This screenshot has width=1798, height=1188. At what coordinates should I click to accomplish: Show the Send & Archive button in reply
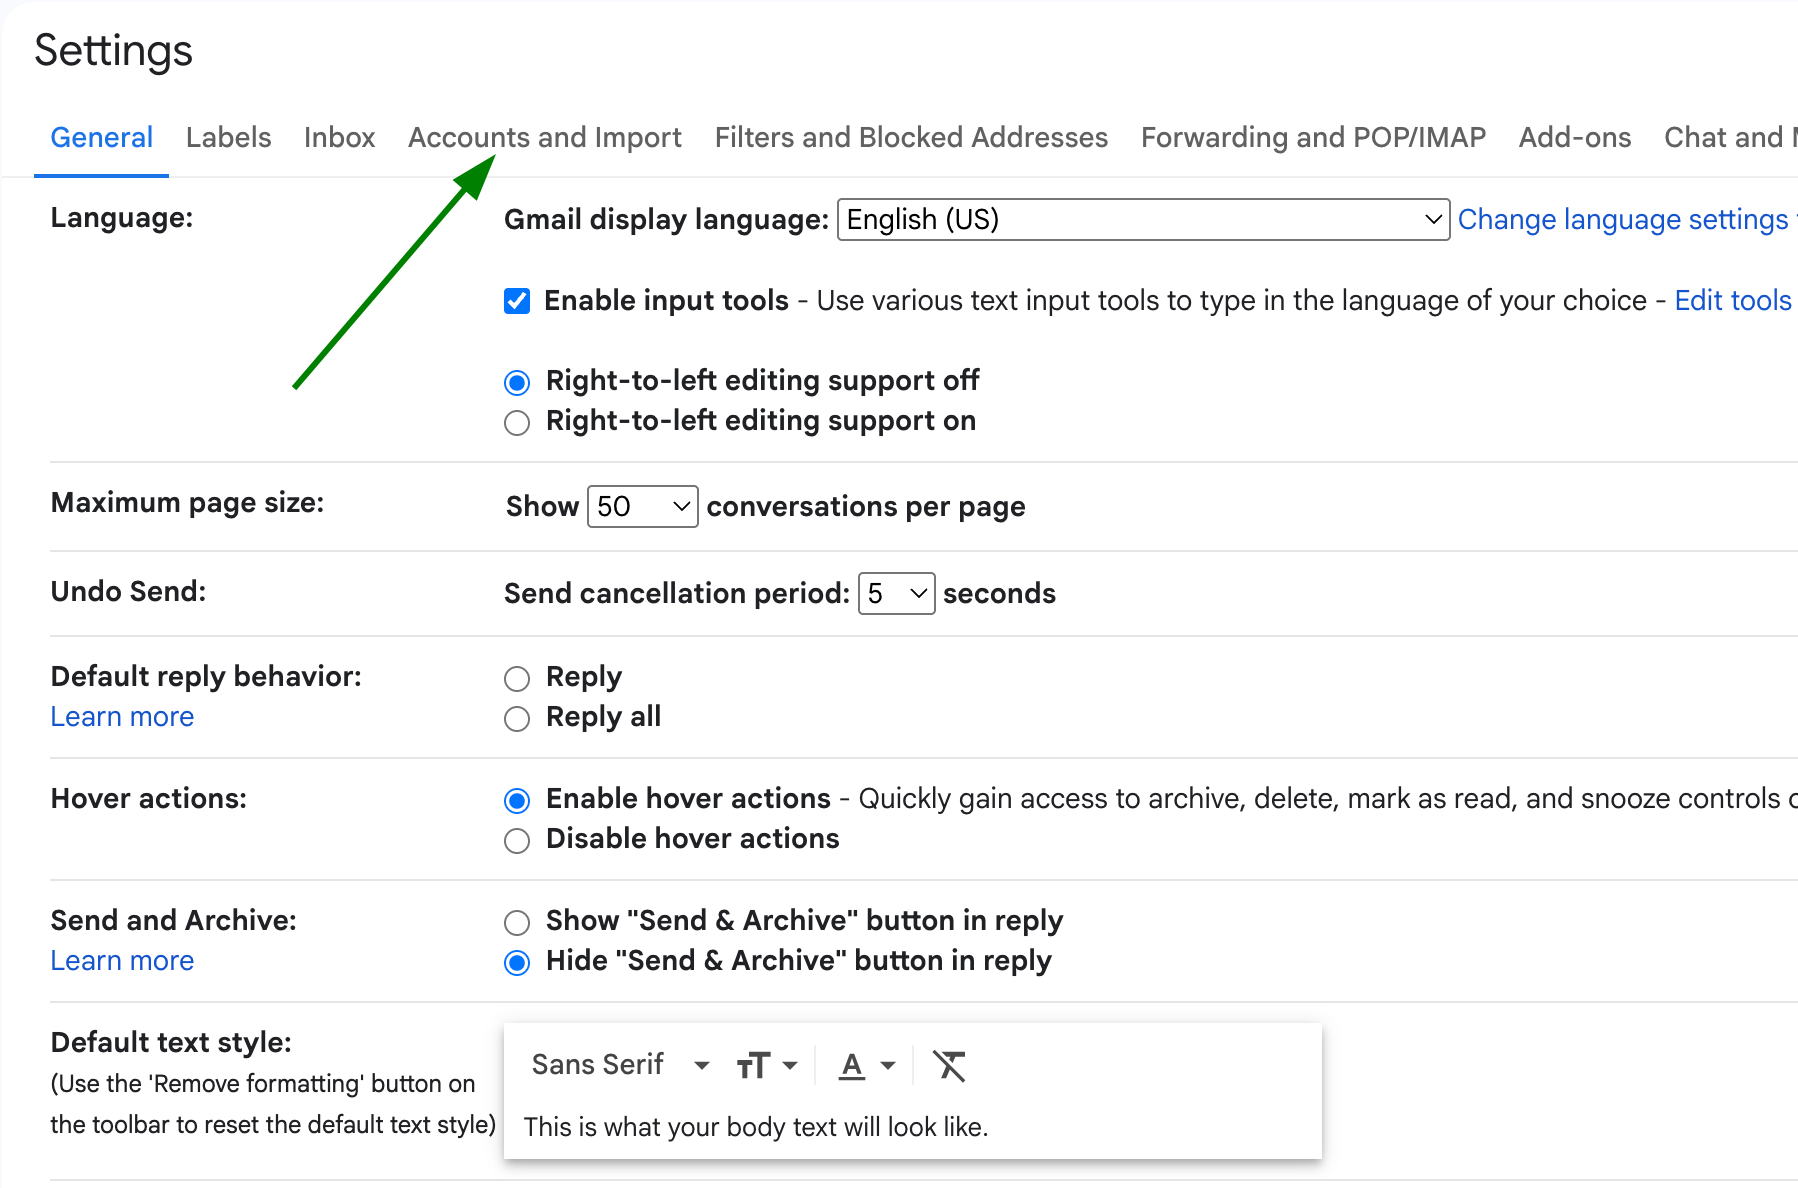pyautogui.click(x=517, y=921)
